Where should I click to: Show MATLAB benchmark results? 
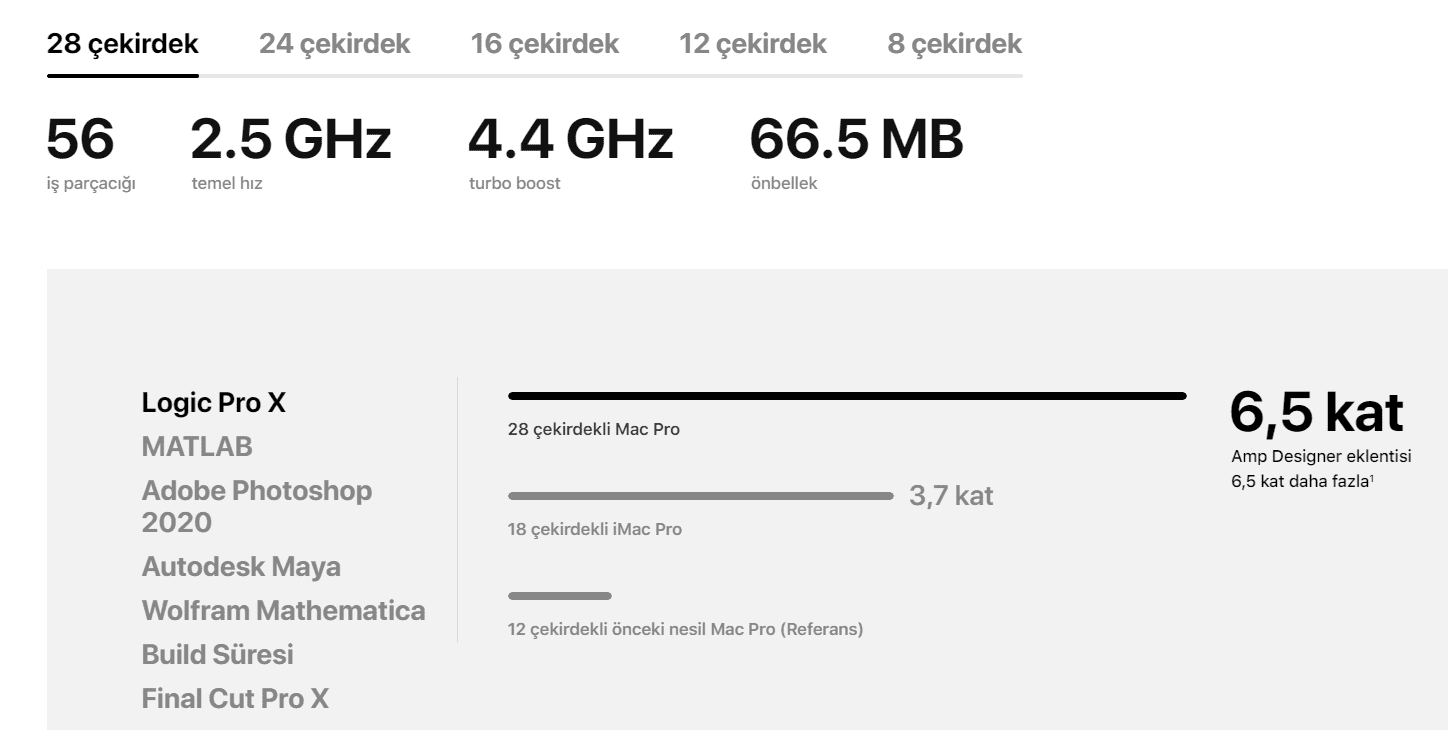click(197, 446)
